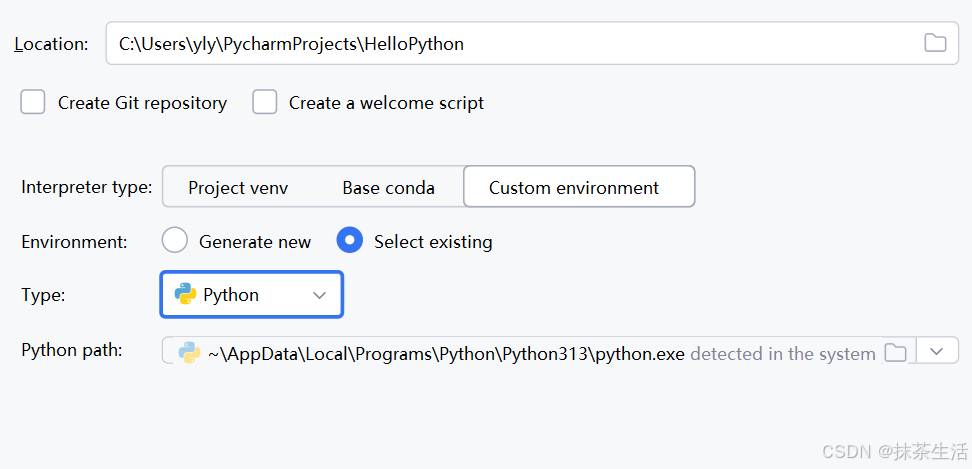Screen dimensions: 972x469
Task: Click the 'detected in the system' hint text
Action: coord(782,353)
